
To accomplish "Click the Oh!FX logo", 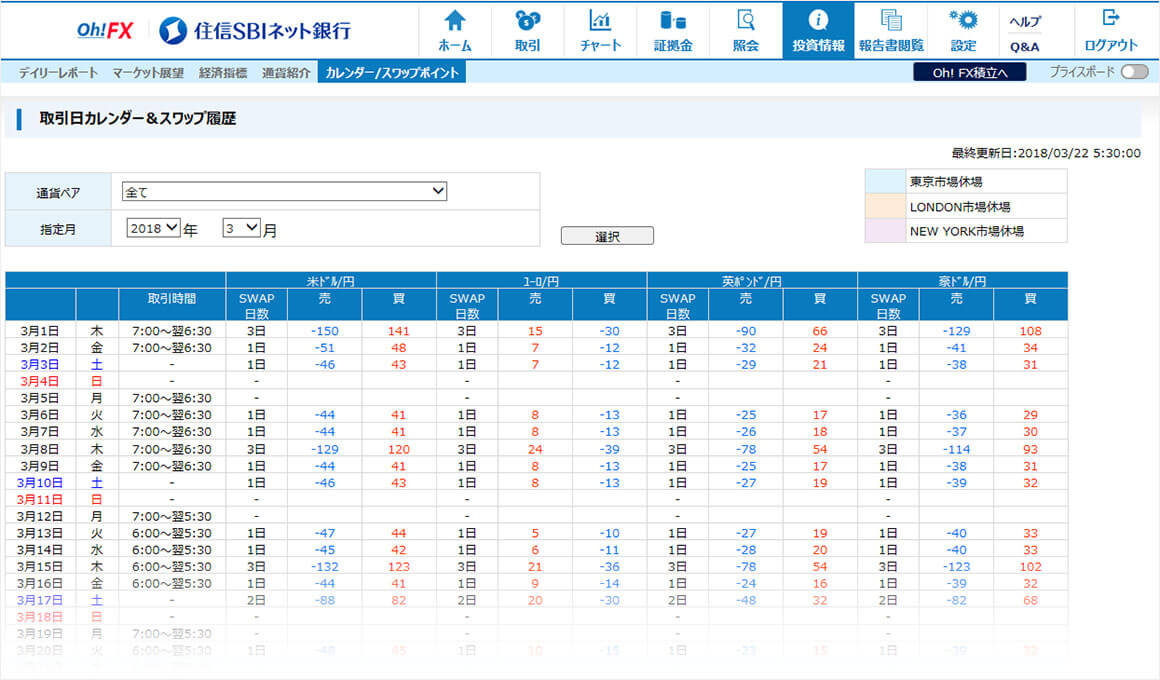I will tap(104, 30).
